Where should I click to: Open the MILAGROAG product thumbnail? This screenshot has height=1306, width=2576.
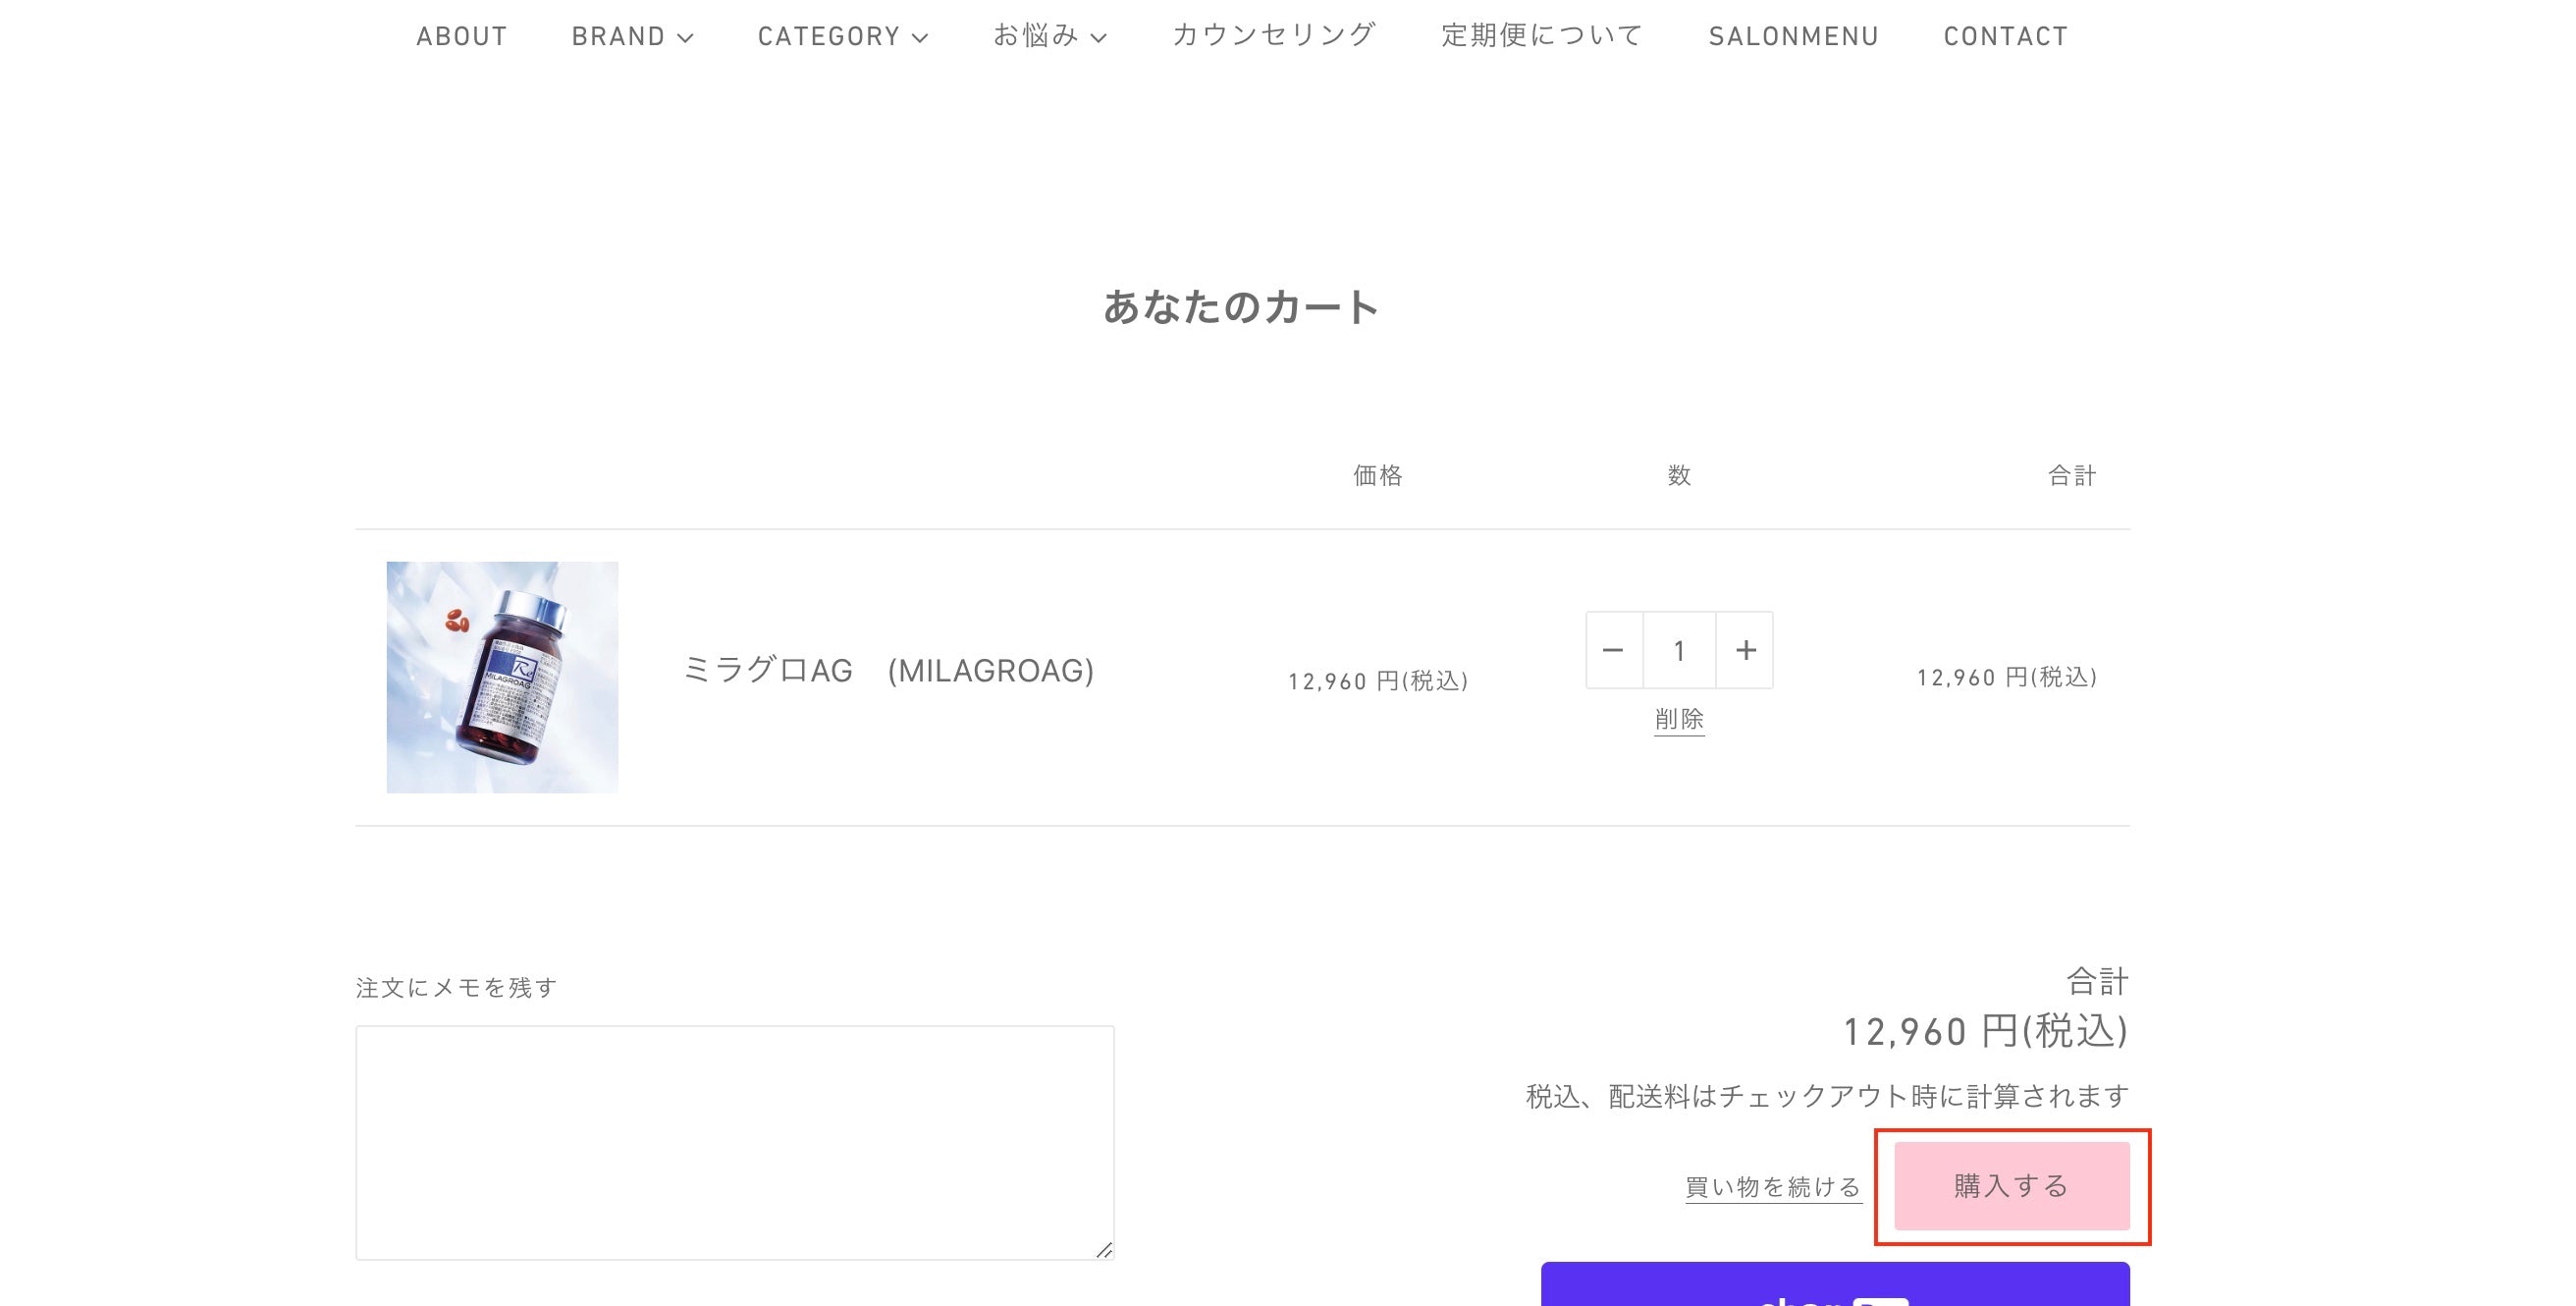point(502,677)
